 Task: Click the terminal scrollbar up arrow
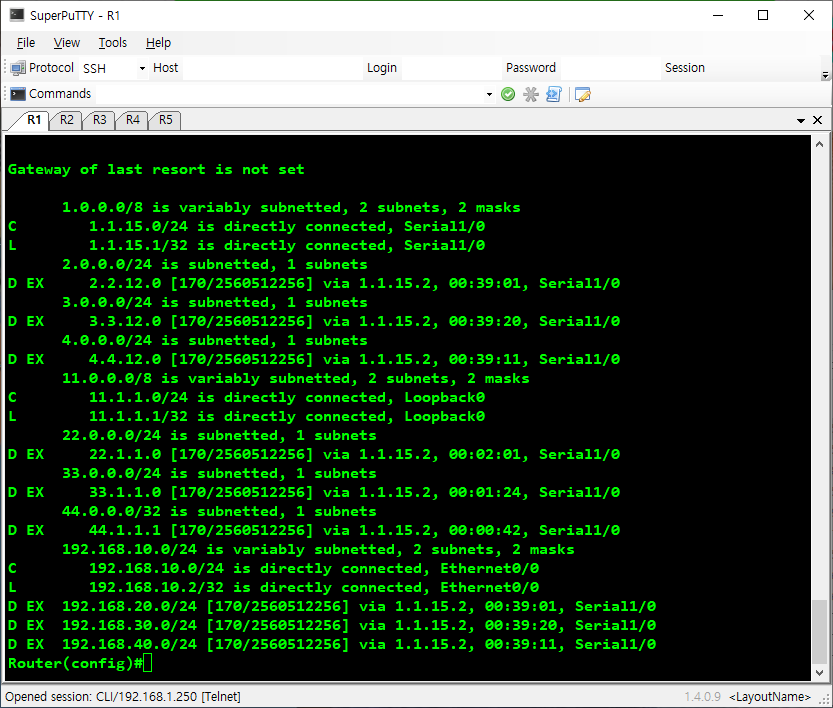coord(819,144)
